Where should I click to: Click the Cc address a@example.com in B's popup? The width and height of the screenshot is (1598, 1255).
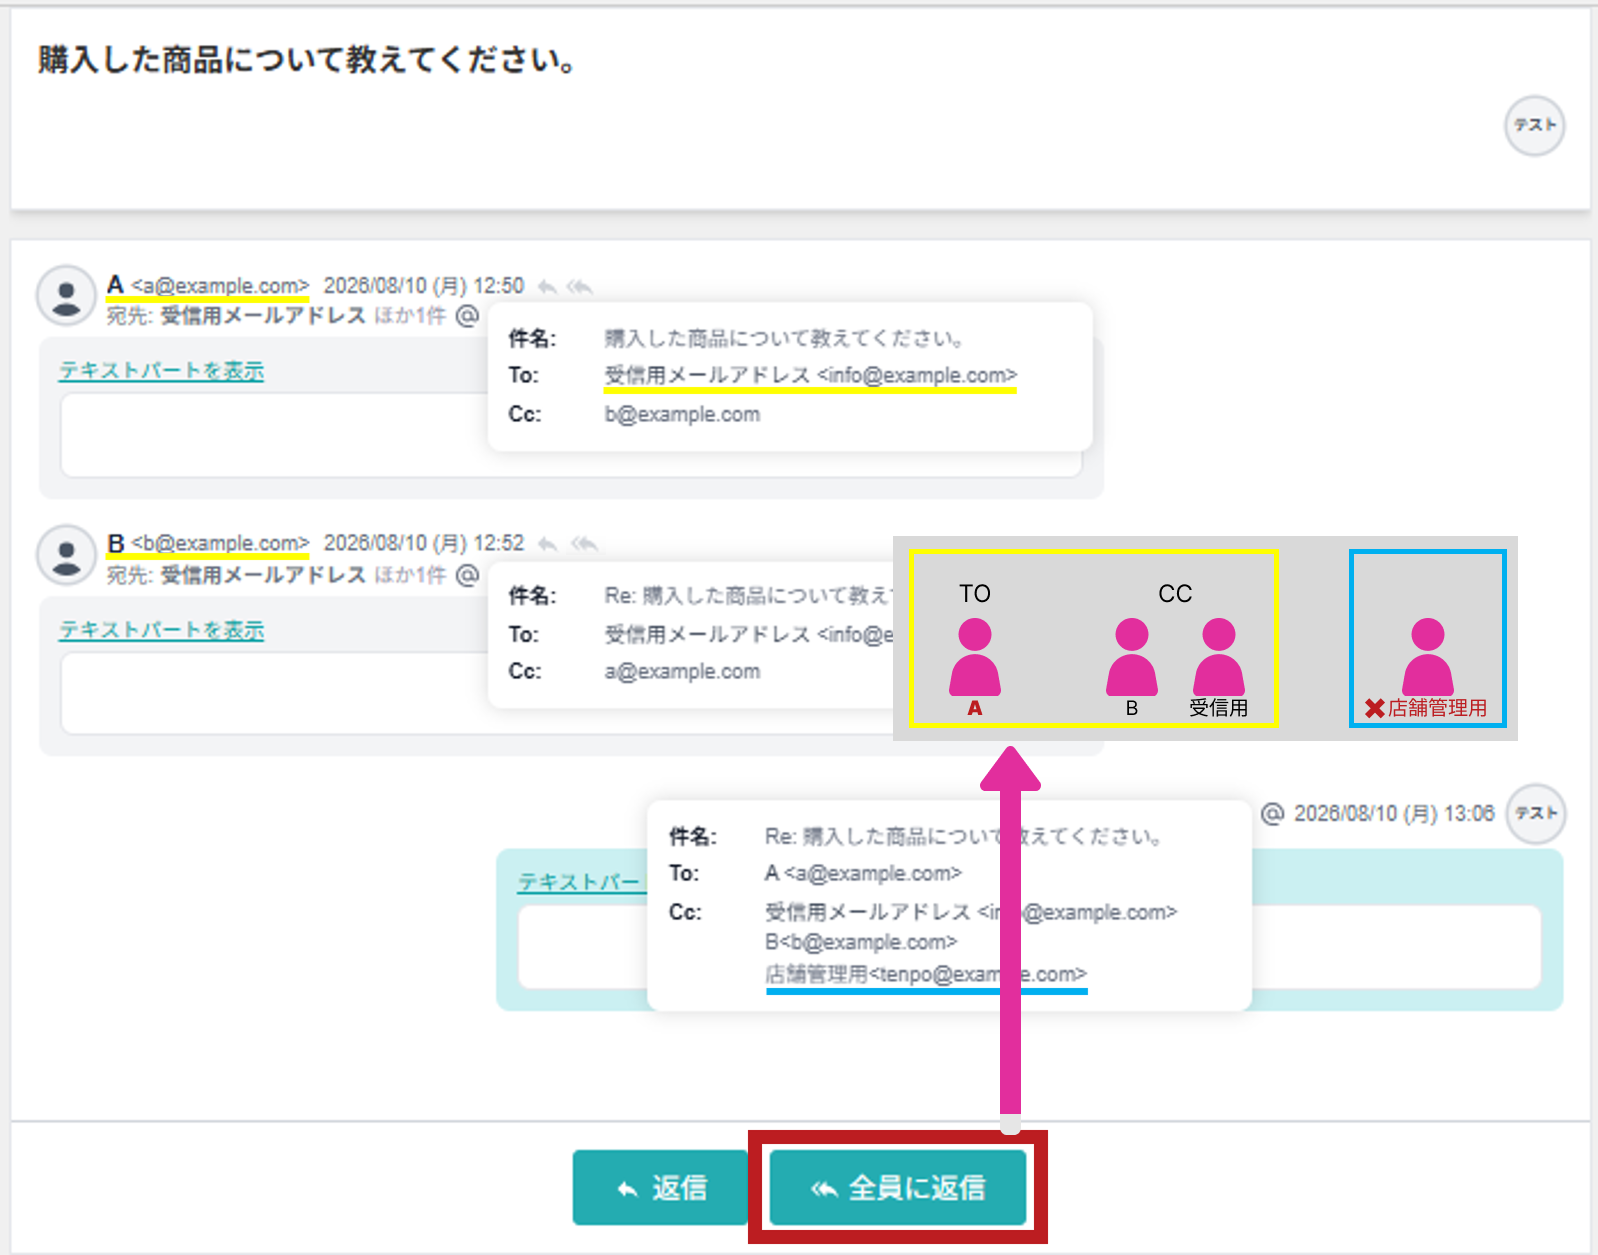coord(682,671)
